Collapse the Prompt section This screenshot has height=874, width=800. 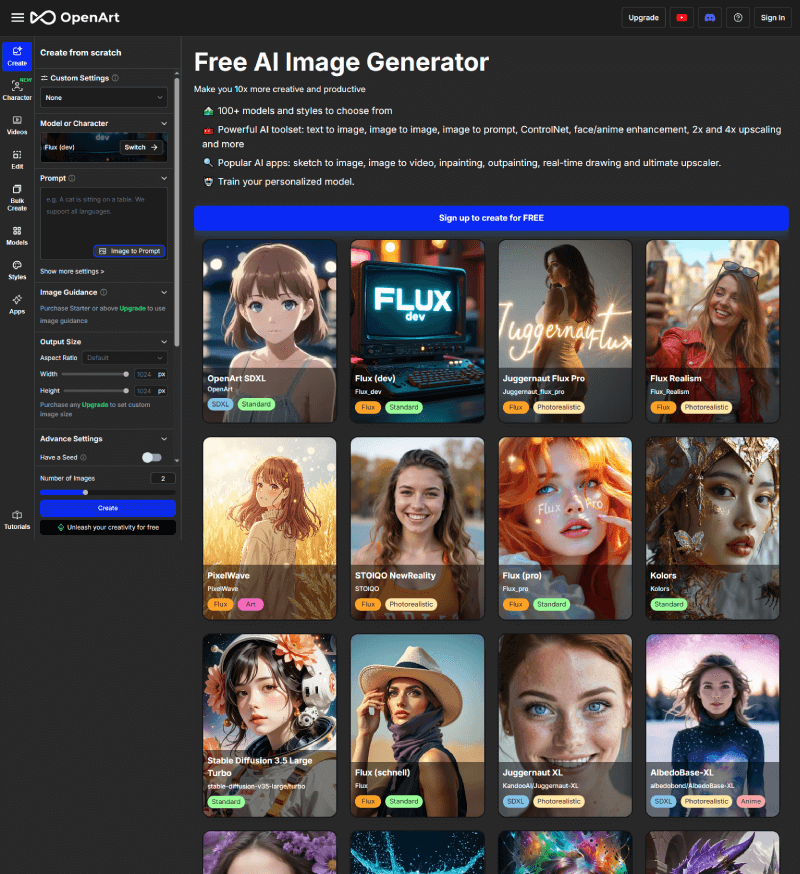[x=164, y=178]
